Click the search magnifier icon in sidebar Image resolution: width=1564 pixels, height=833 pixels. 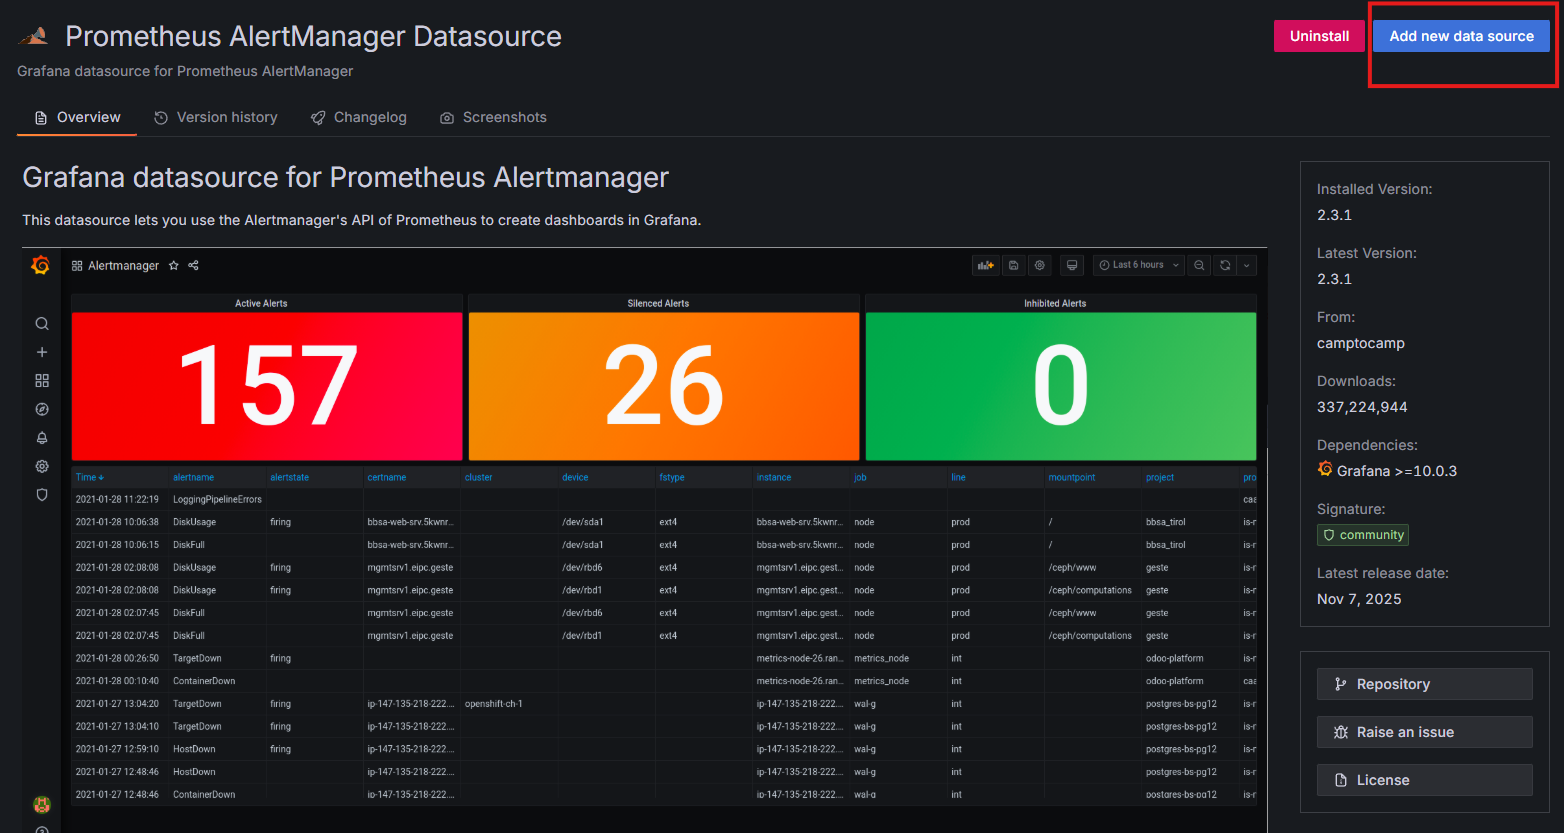42,324
